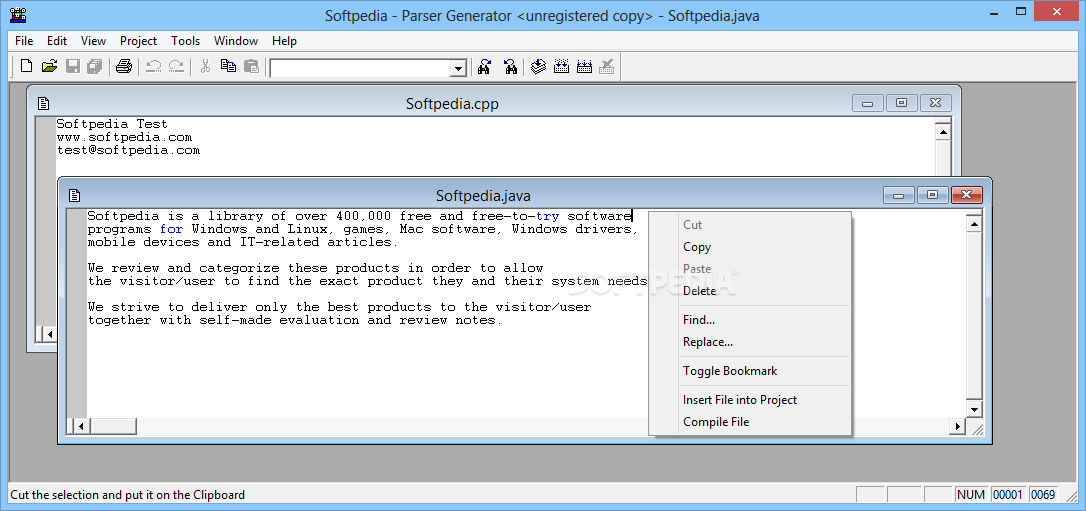The width and height of the screenshot is (1086, 511).
Task: Click the Undo arrow icon
Action: [154, 66]
